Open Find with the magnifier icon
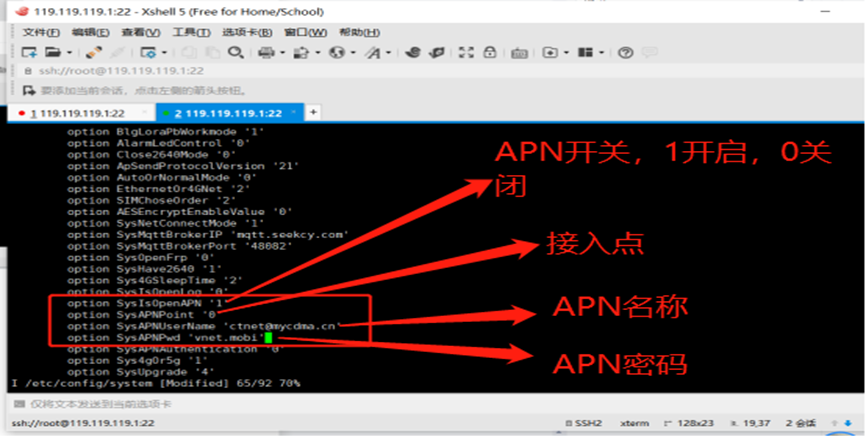The image size is (866, 437). point(236,52)
